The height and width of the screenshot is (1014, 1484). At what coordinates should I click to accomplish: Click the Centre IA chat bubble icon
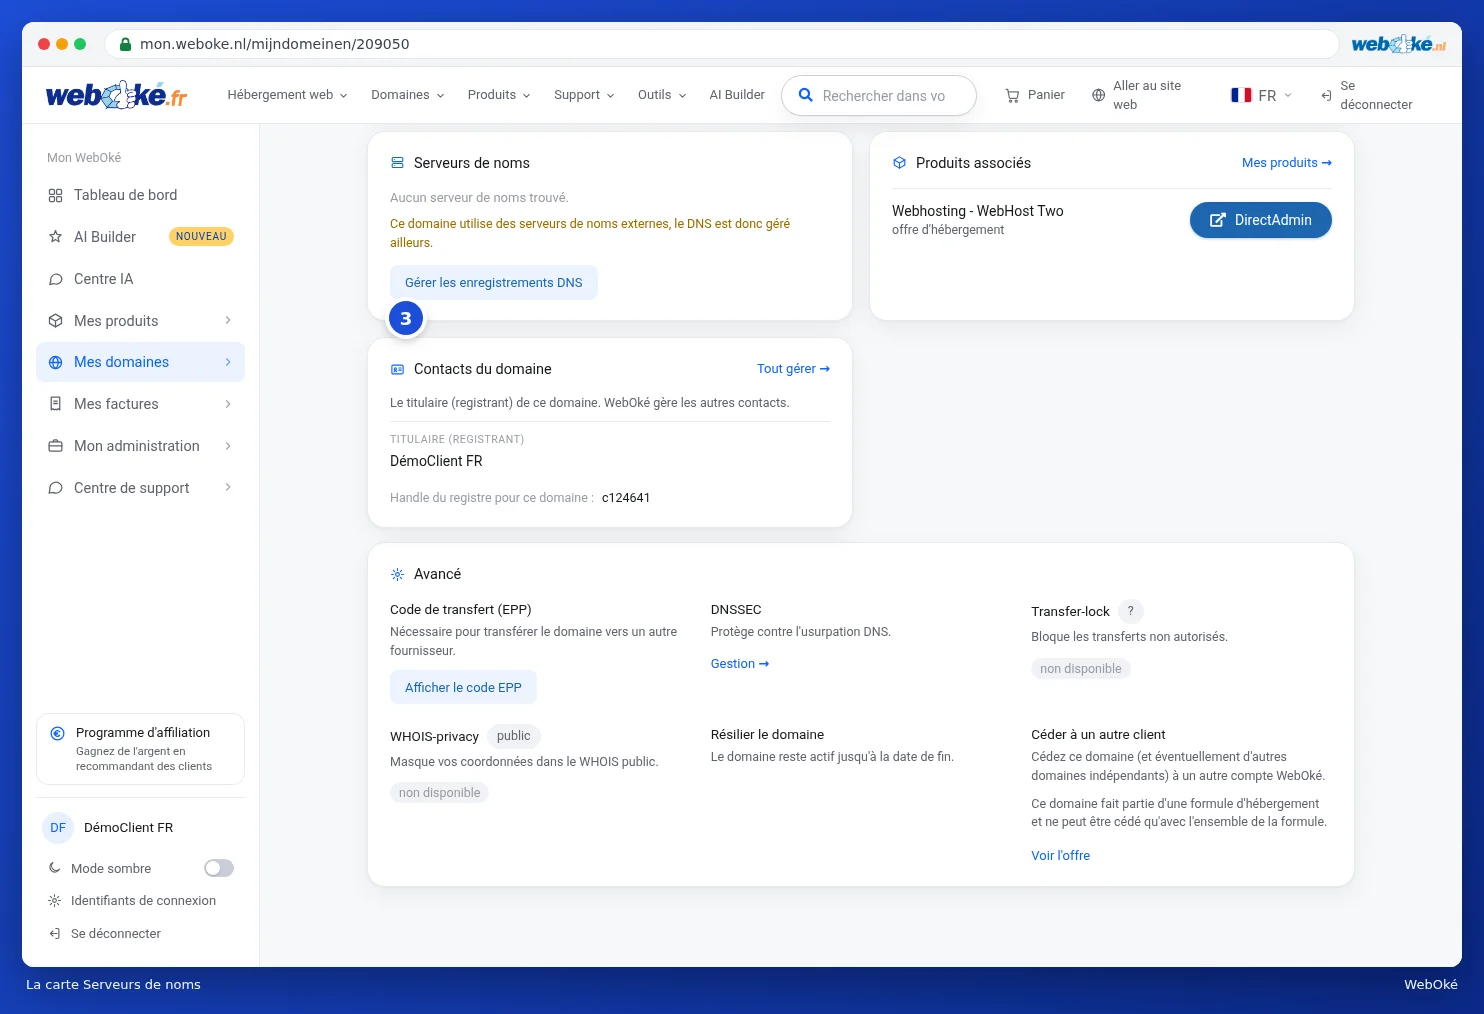click(55, 279)
